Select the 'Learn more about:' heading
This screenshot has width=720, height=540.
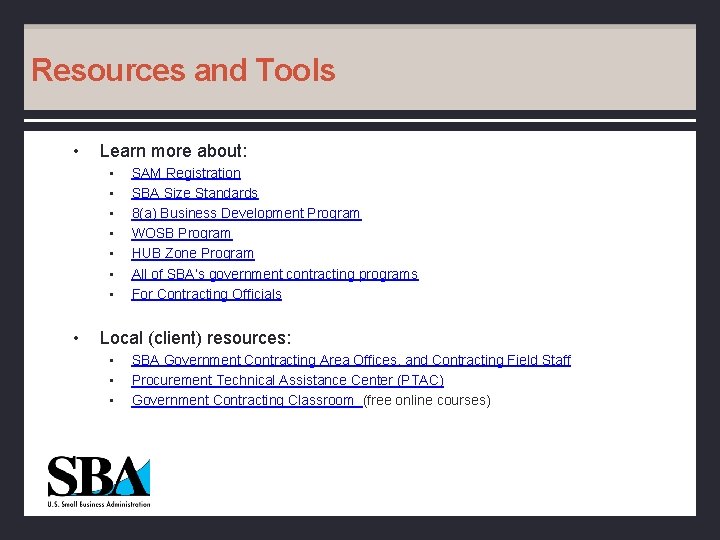point(174,151)
